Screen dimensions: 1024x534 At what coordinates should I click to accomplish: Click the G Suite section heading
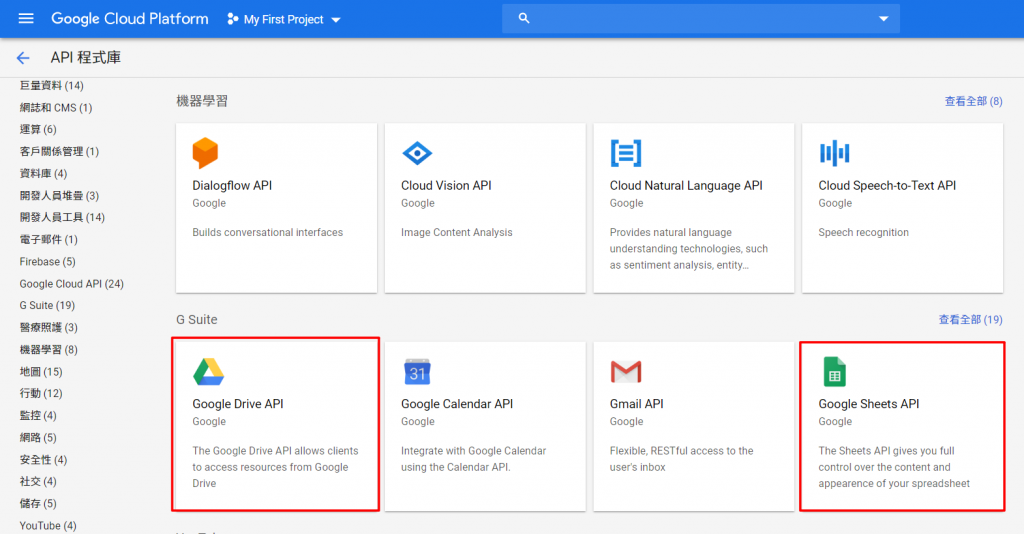(197, 320)
